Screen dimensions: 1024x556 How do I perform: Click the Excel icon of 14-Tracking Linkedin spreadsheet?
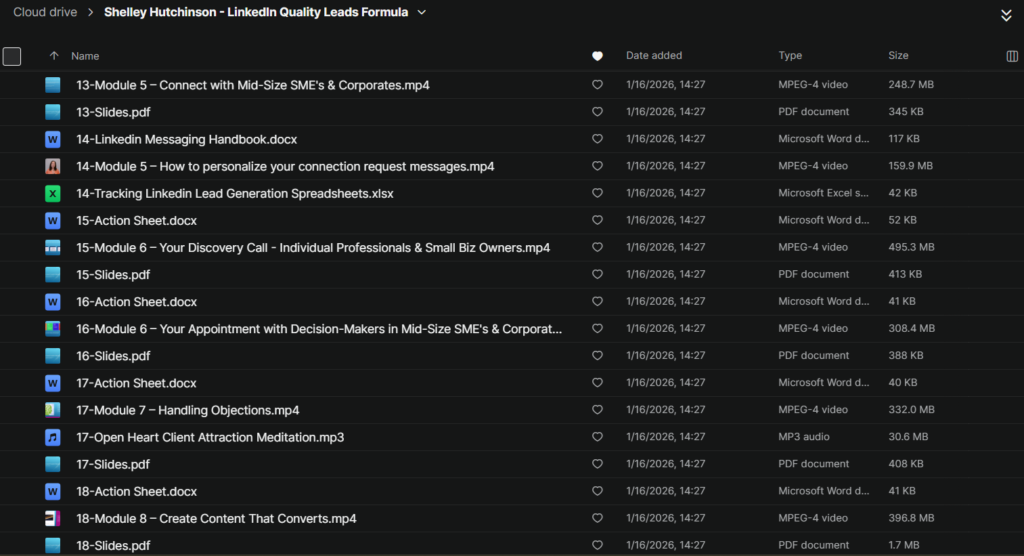coord(53,193)
